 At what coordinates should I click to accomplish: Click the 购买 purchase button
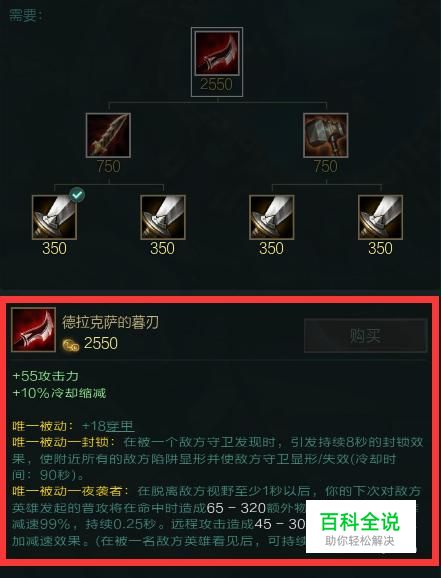365,336
